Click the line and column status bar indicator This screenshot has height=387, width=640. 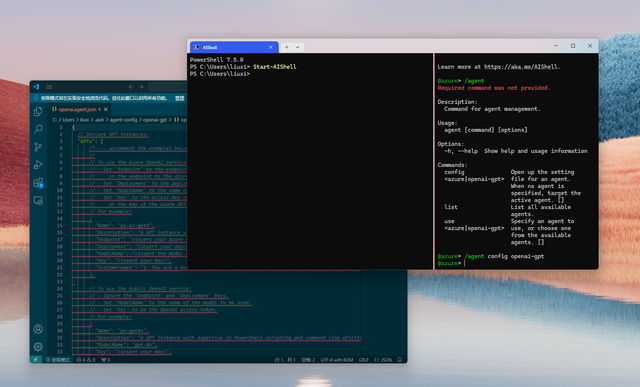click(285, 360)
